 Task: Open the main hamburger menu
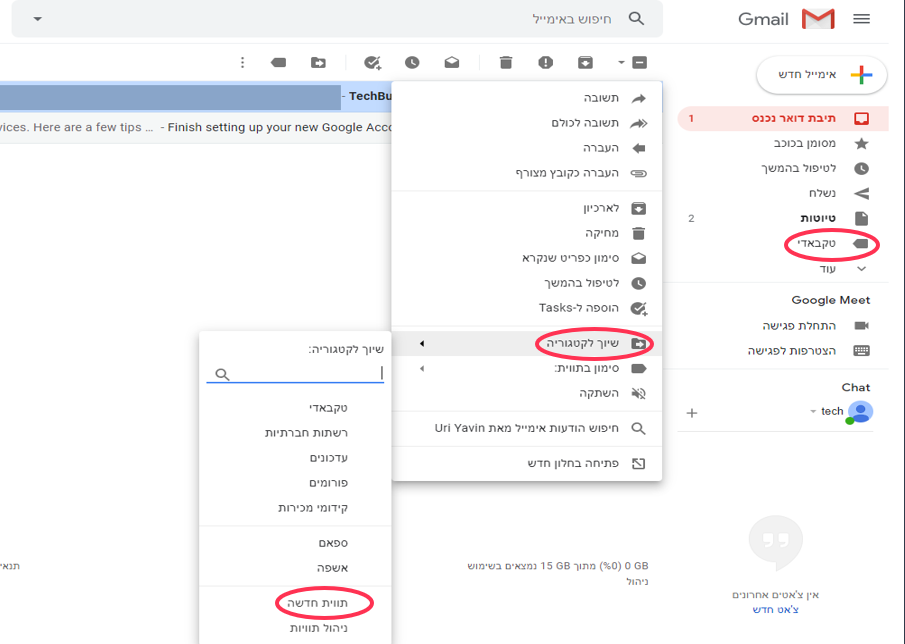[x=862, y=19]
